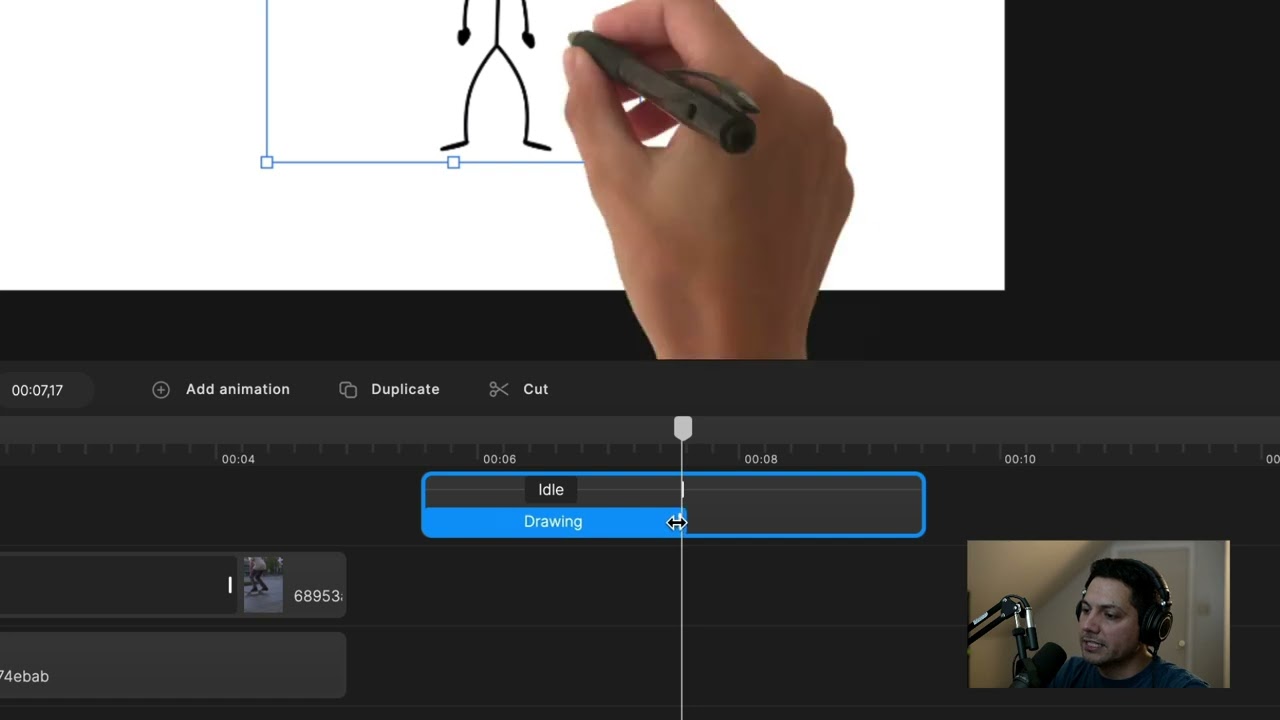Click the Add animation plus icon
Image resolution: width=1280 pixels, height=720 pixels.
coord(161,390)
